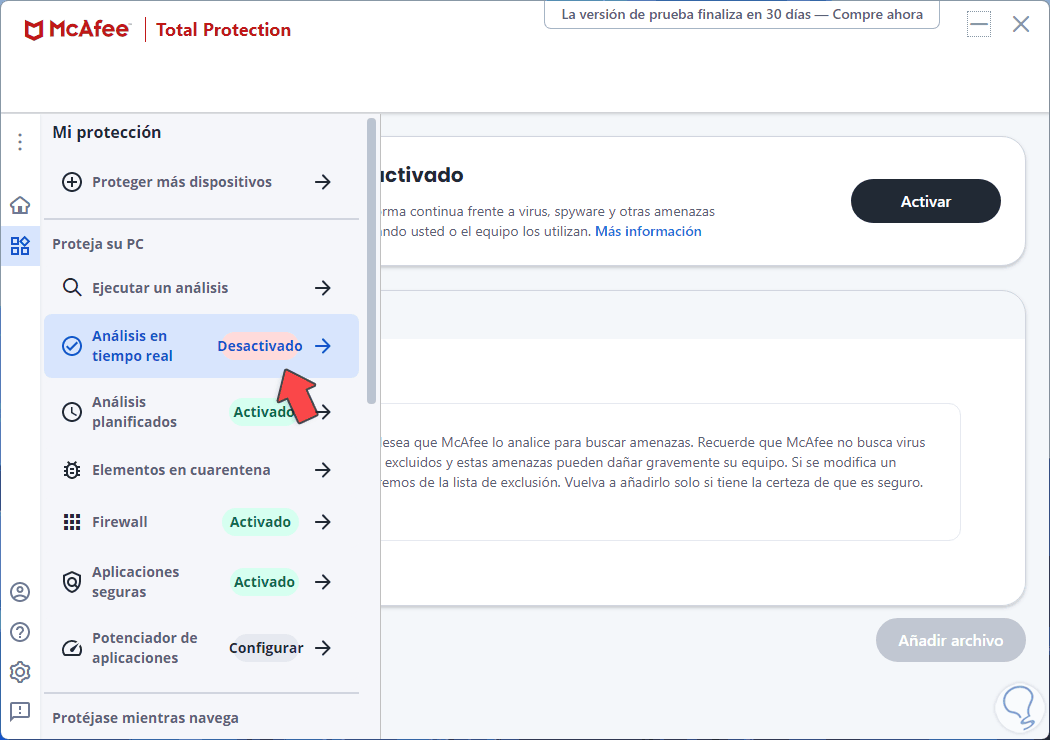Select Ejecutar un análisis menu entry
The width and height of the screenshot is (1050, 740).
coord(202,288)
